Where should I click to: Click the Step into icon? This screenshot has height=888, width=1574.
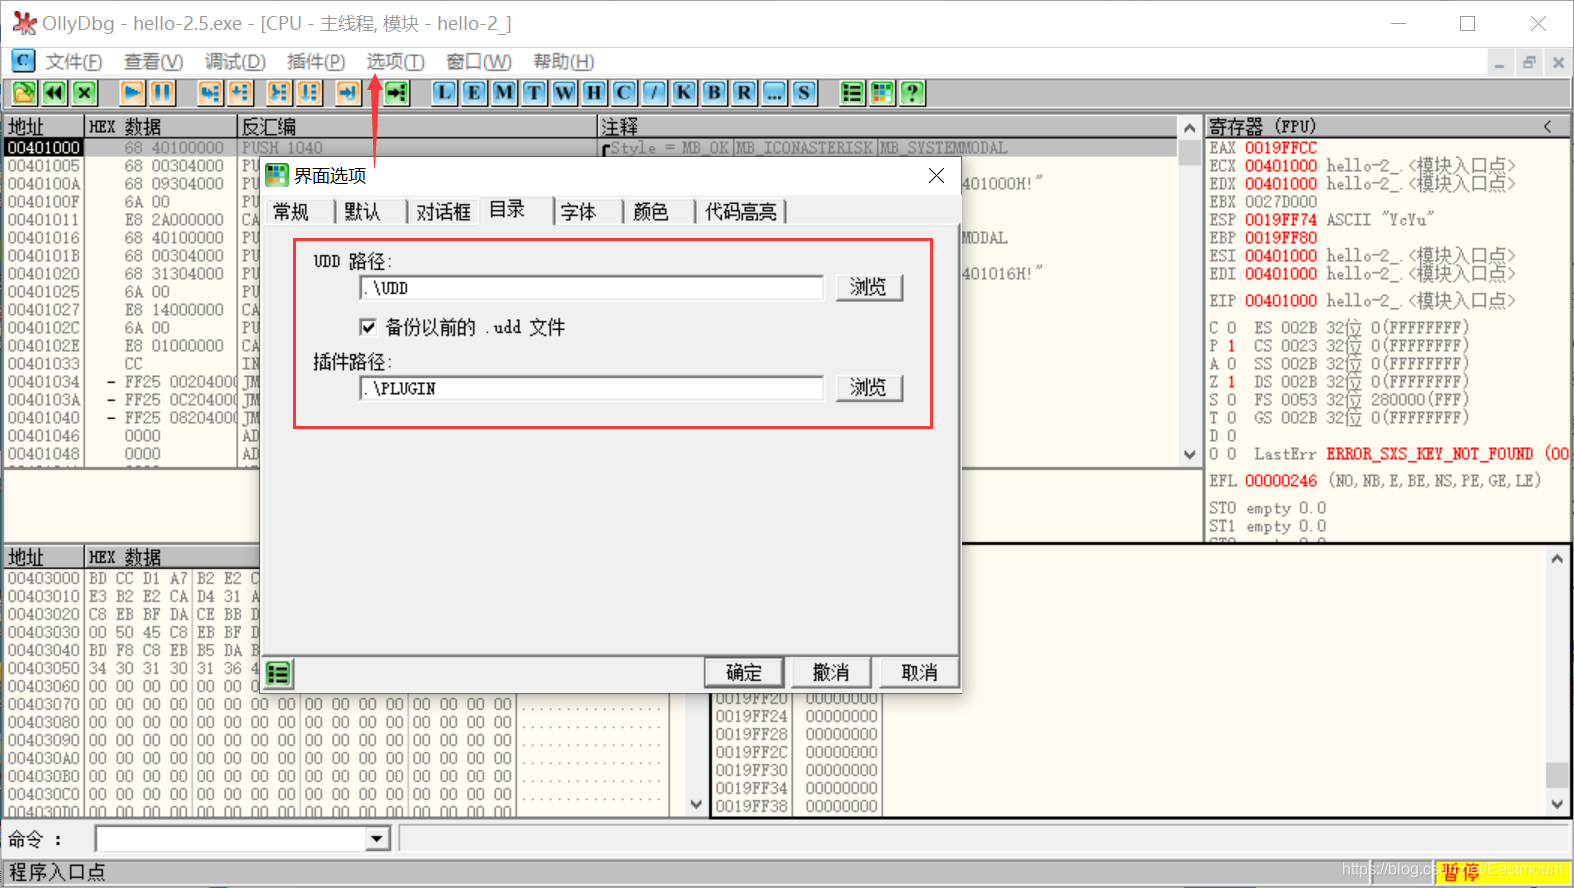pyautogui.click(x=209, y=93)
